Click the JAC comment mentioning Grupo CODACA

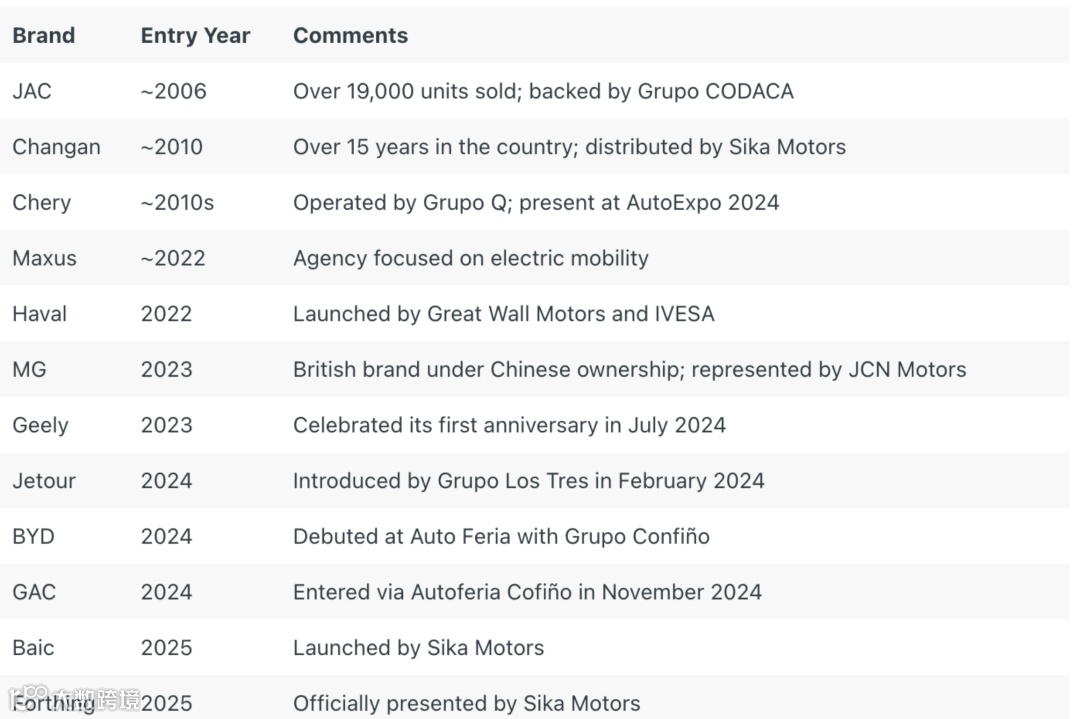[x=543, y=92]
